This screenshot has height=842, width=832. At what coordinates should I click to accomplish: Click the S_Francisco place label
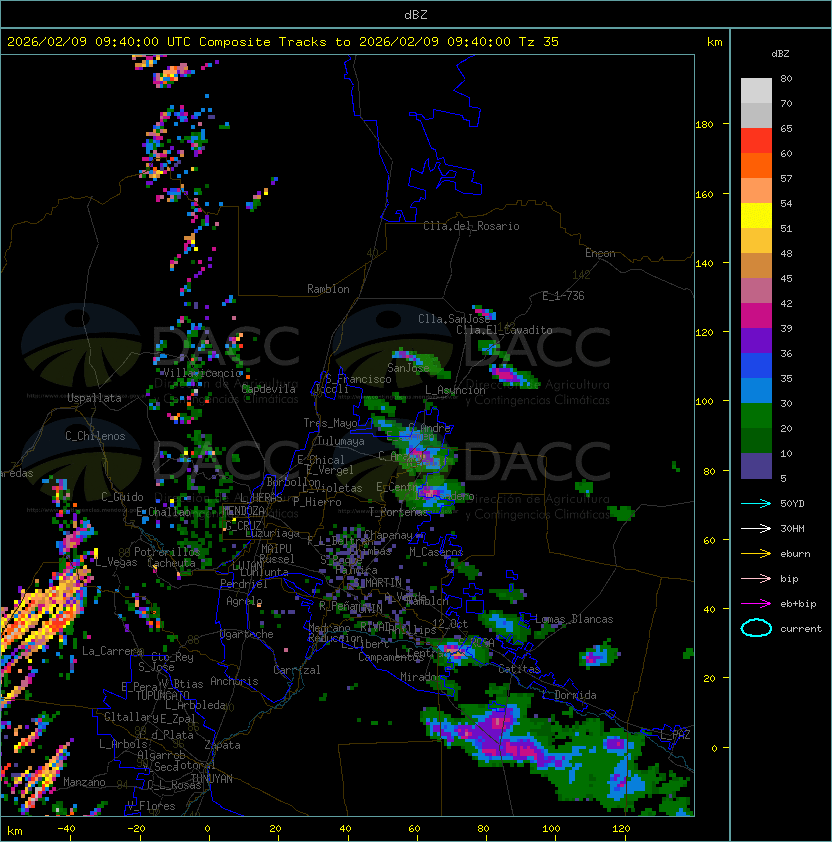[358, 379]
